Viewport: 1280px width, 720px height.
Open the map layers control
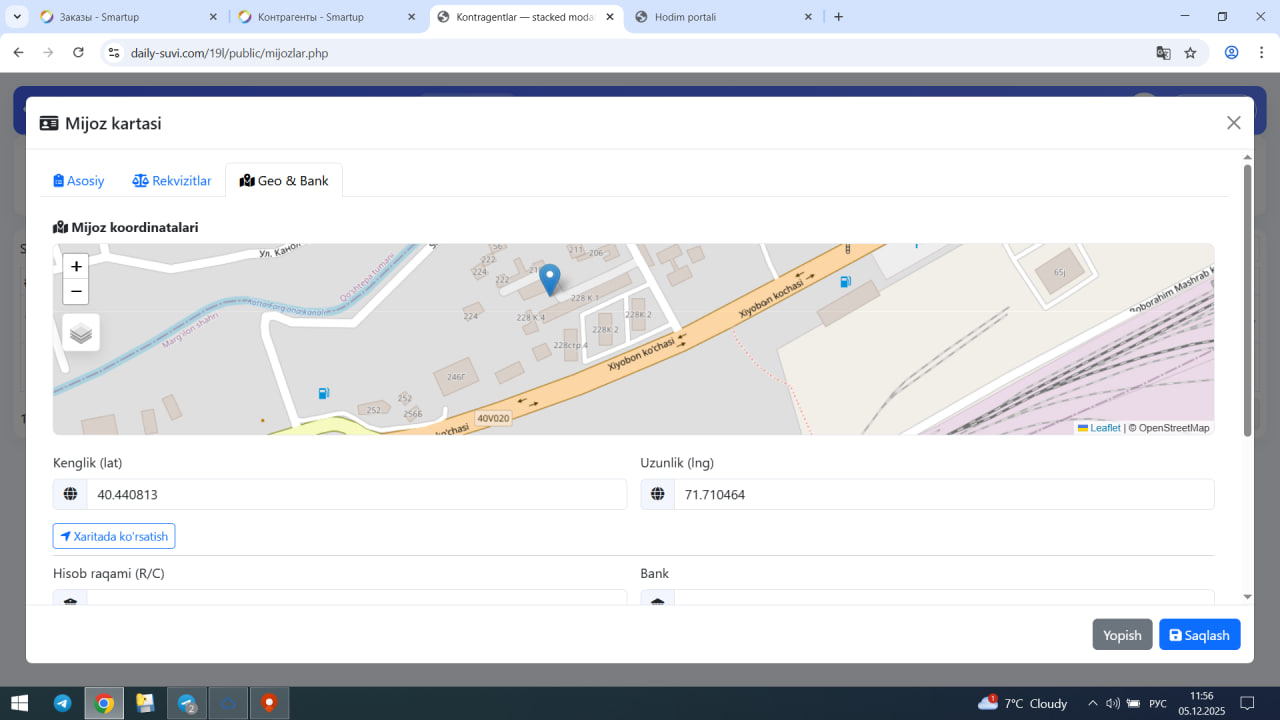pyautogui.click(x=81, y=333)
